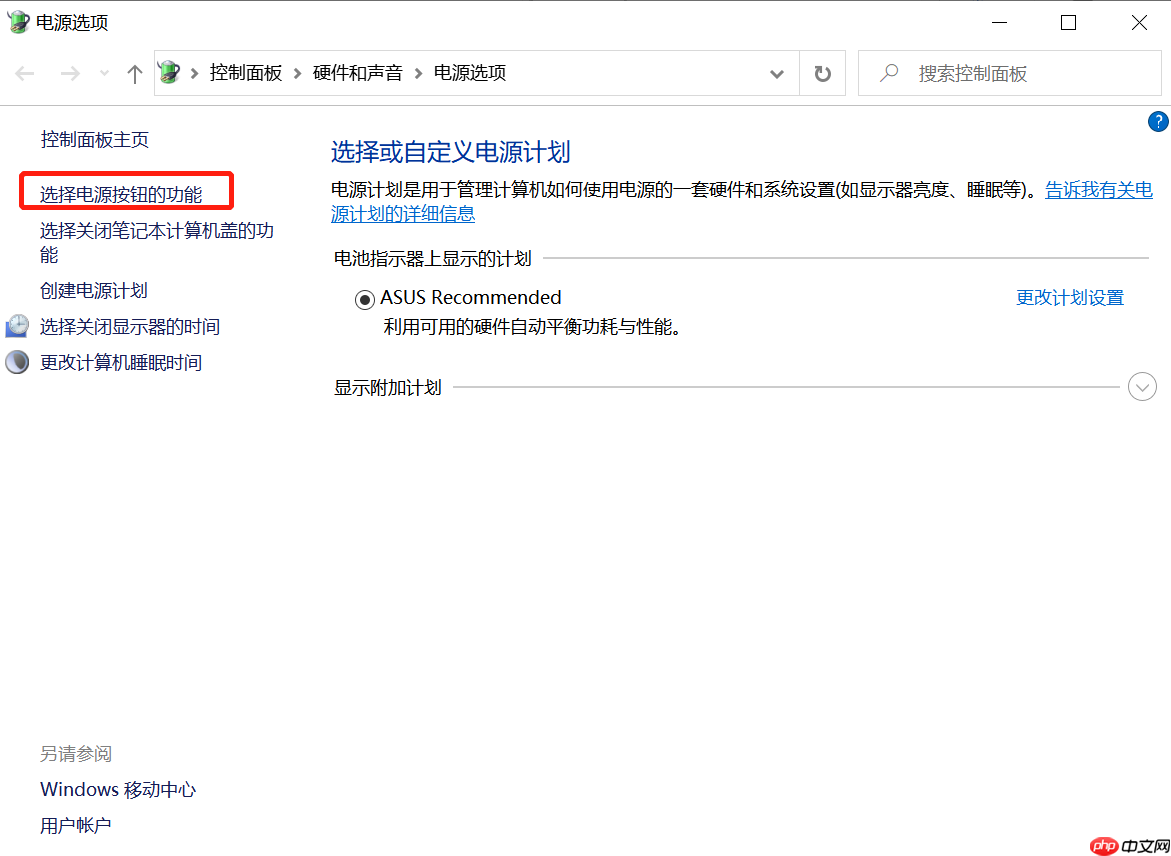Open 更改计划设置 for ASUS Recommended
The image size is (1171, 856).
click(1069, 298)
